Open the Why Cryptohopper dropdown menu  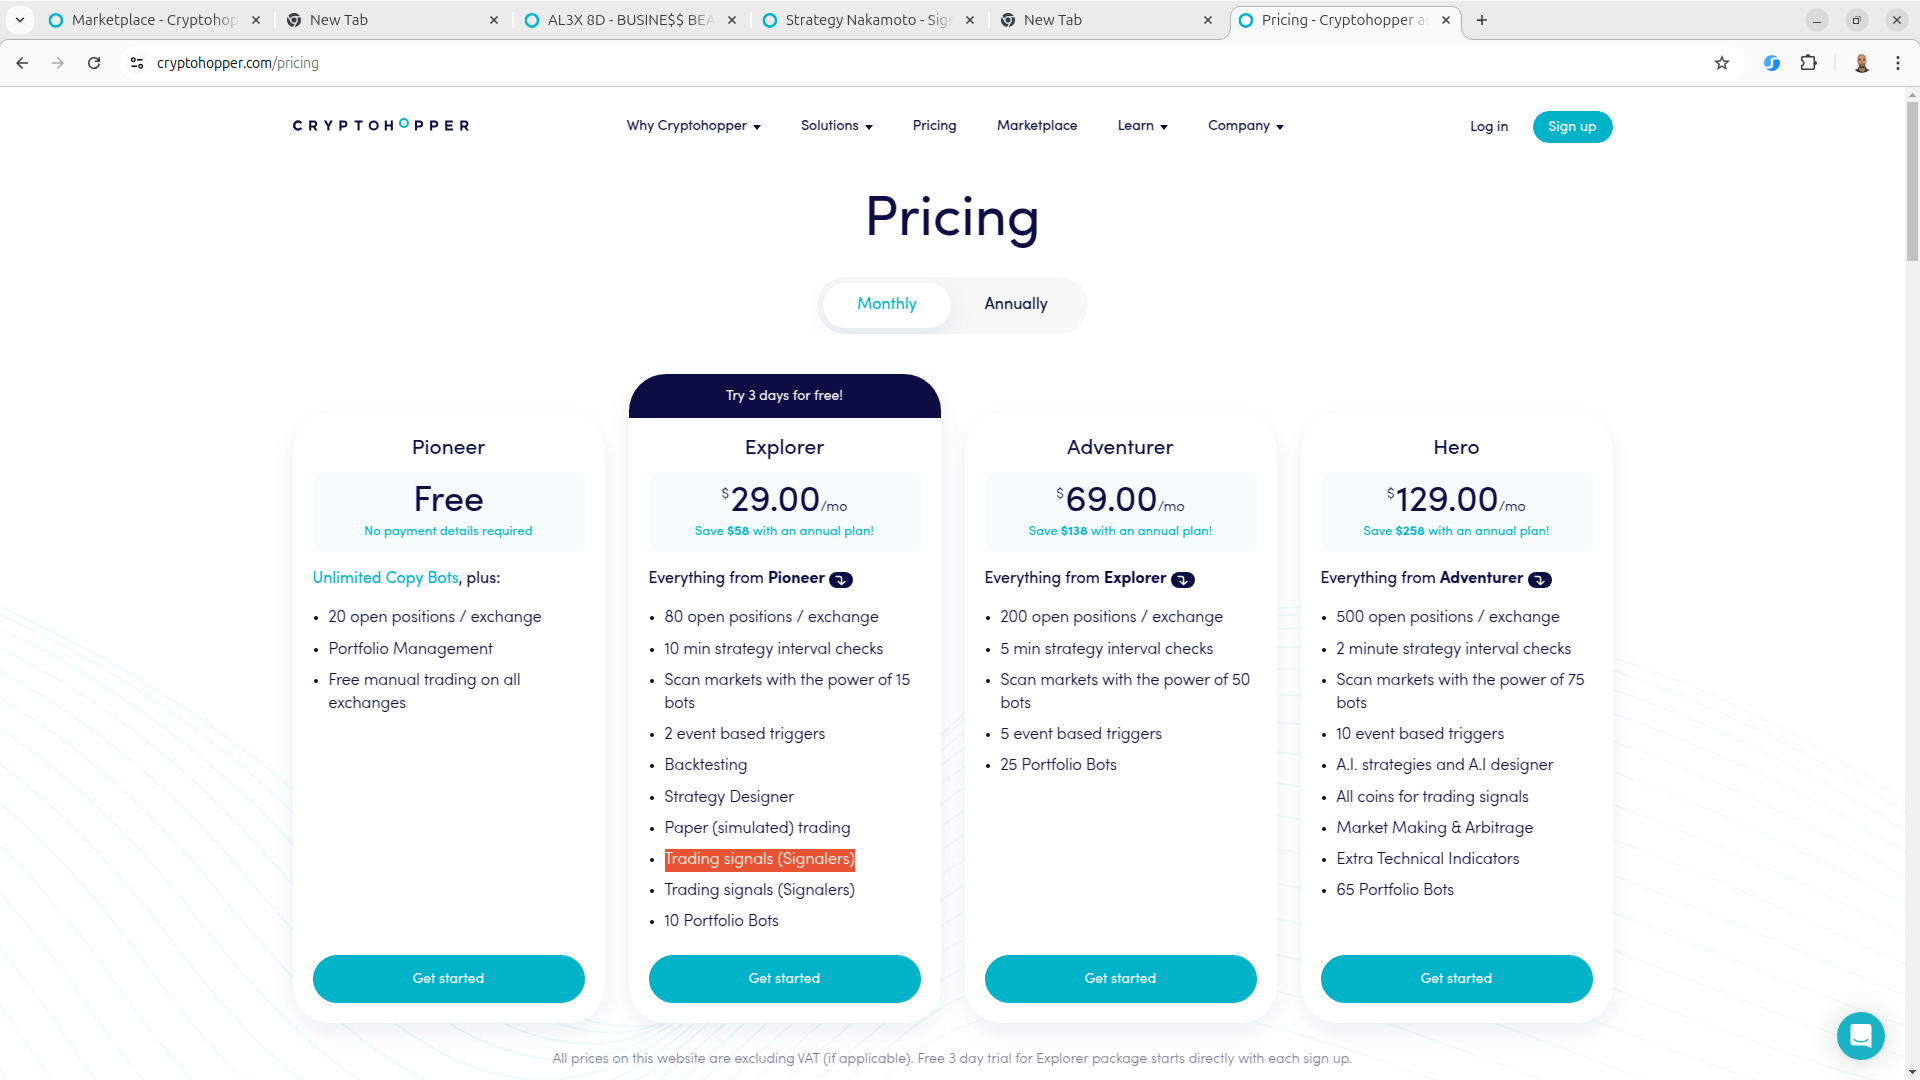click(694, 126)
